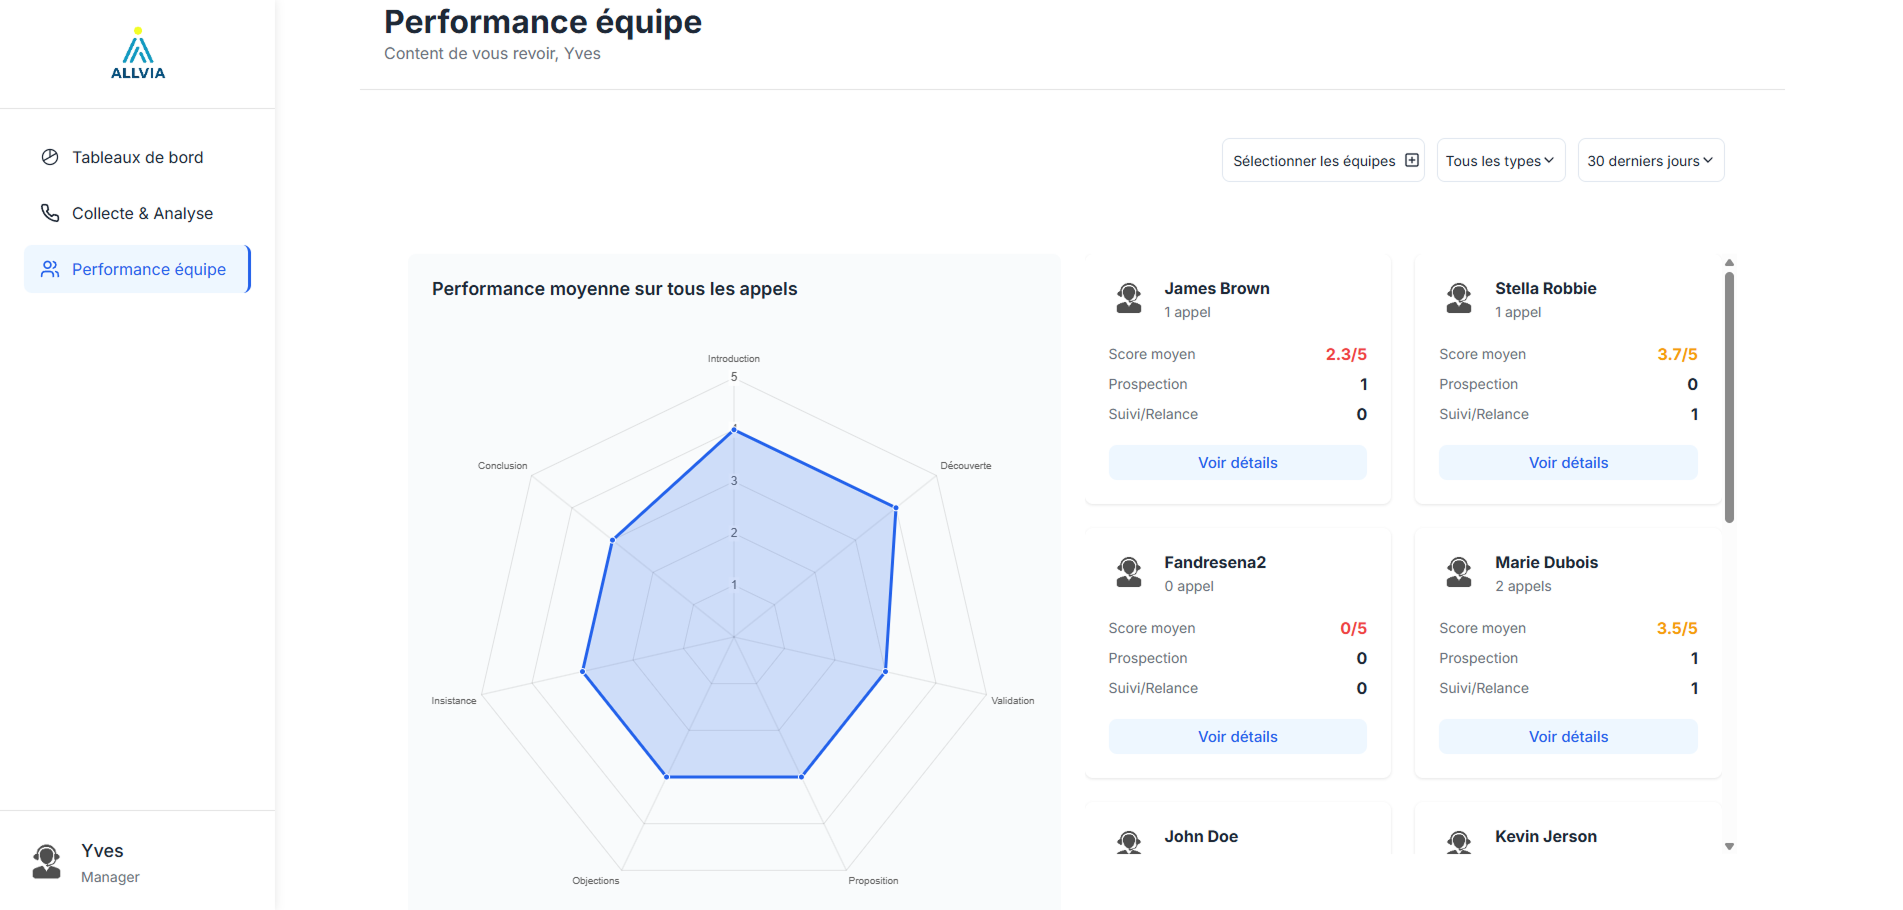Click Fandresena2's agent avatar icon

tap(1129, 572)
